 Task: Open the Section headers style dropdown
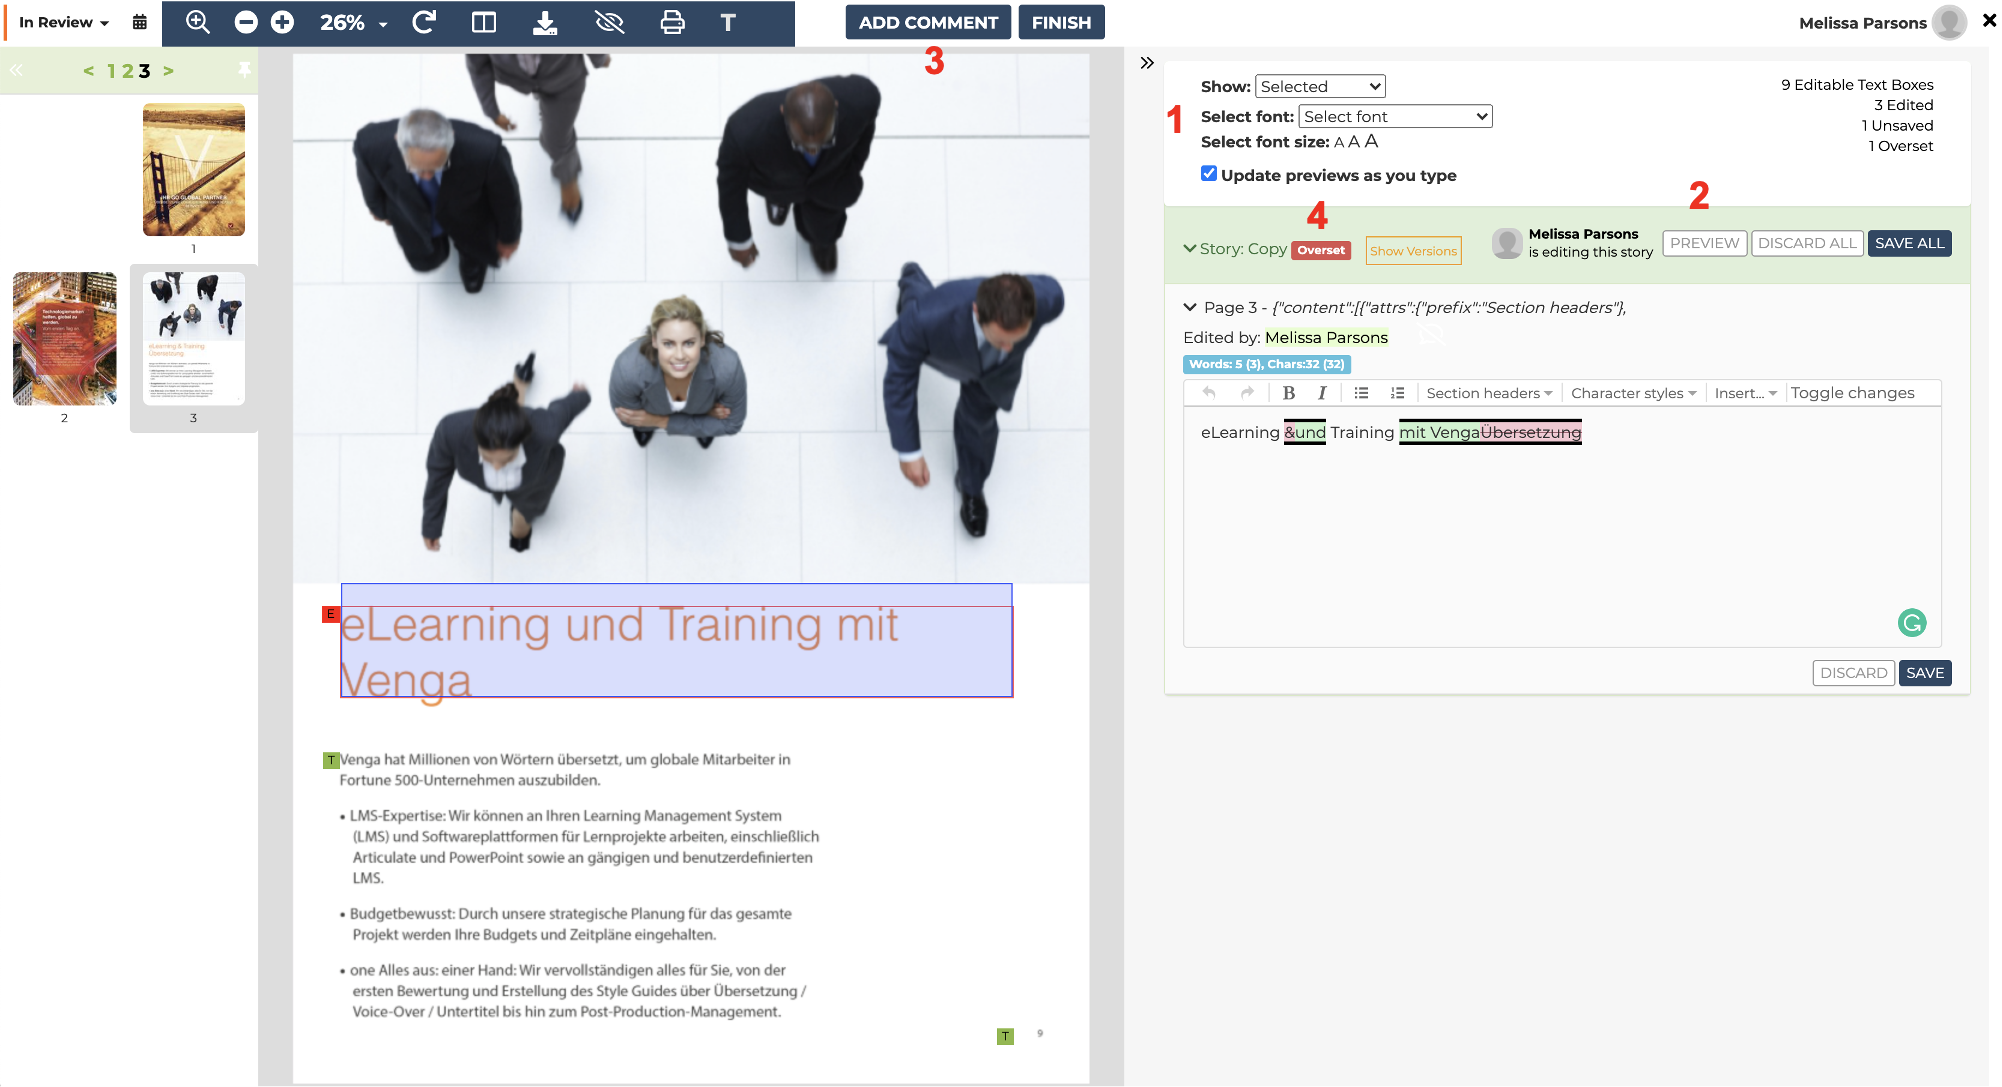[x=1489, y=393]
